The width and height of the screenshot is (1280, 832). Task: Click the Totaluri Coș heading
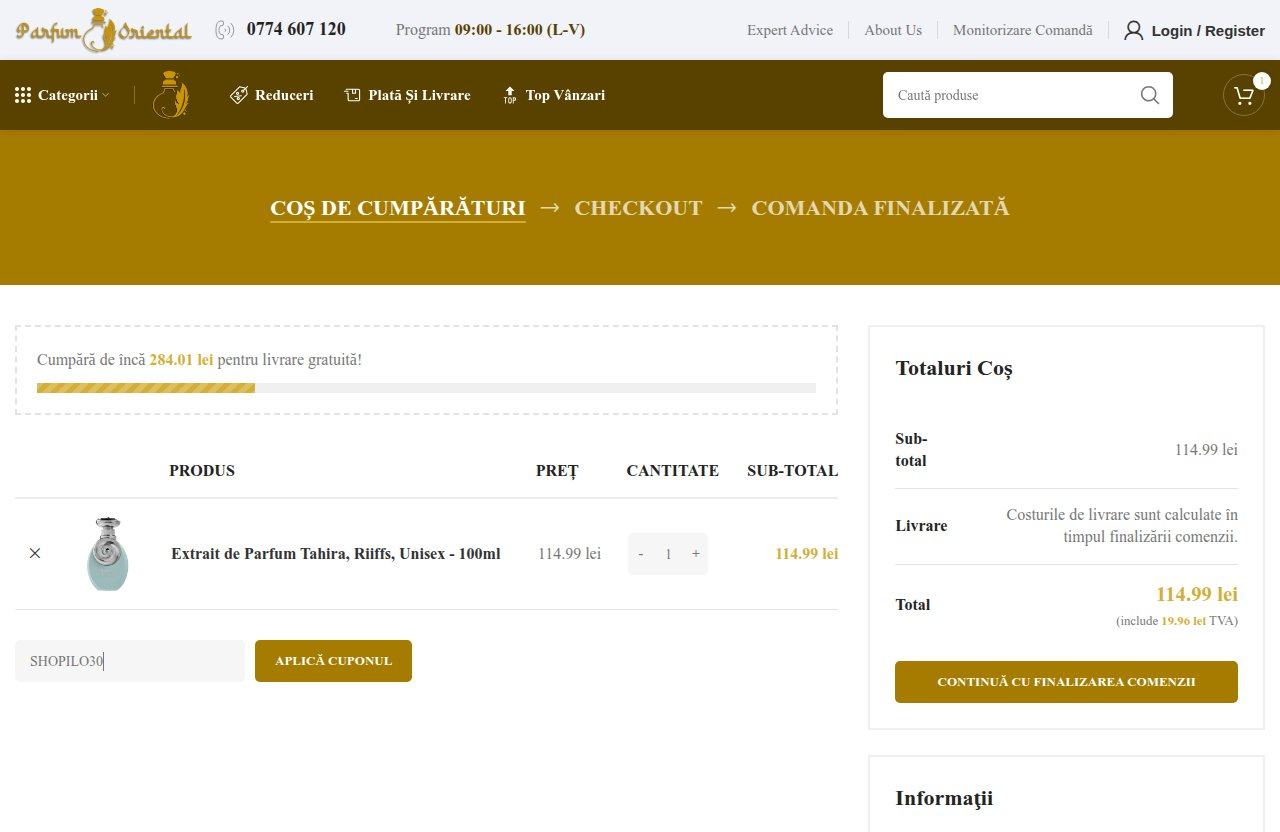954,368
